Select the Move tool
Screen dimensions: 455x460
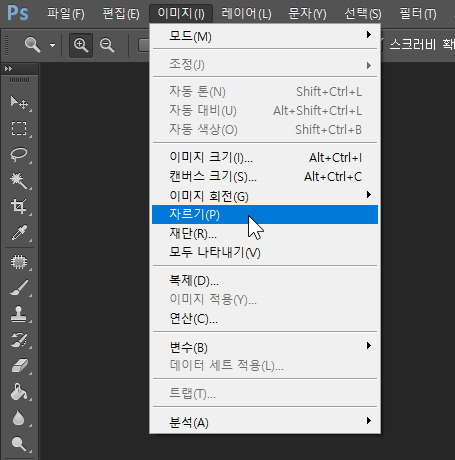pos(19,102)
